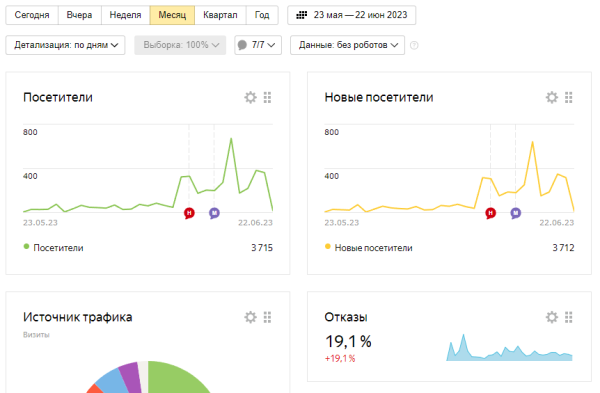Click the Посетители widget title
Screen dimensions: 600x393
pyautogui.click(x=58, y=97)
